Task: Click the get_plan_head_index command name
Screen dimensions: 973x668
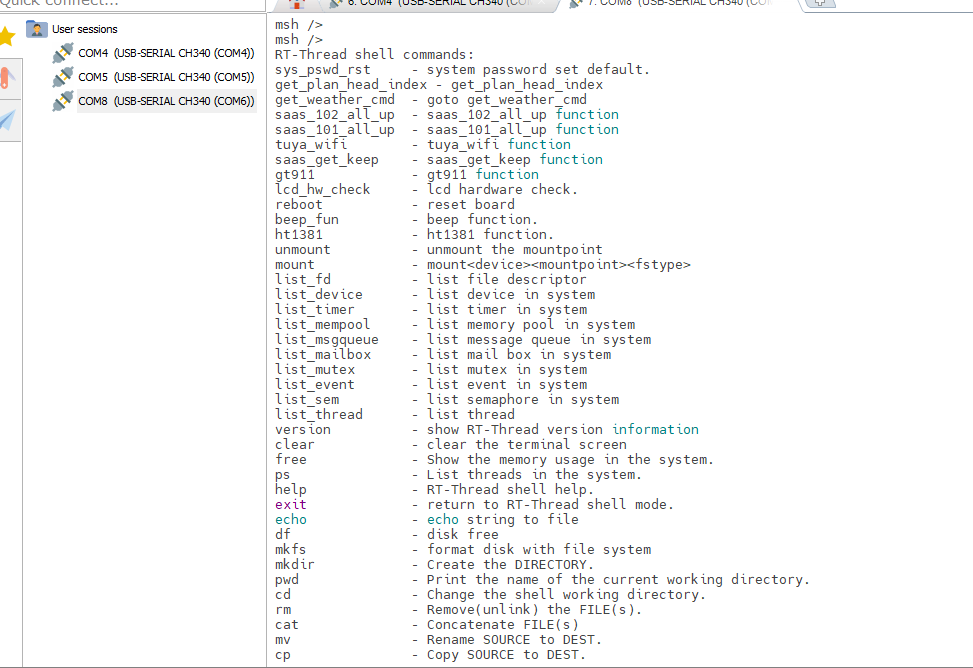Action: coord(351,84)
